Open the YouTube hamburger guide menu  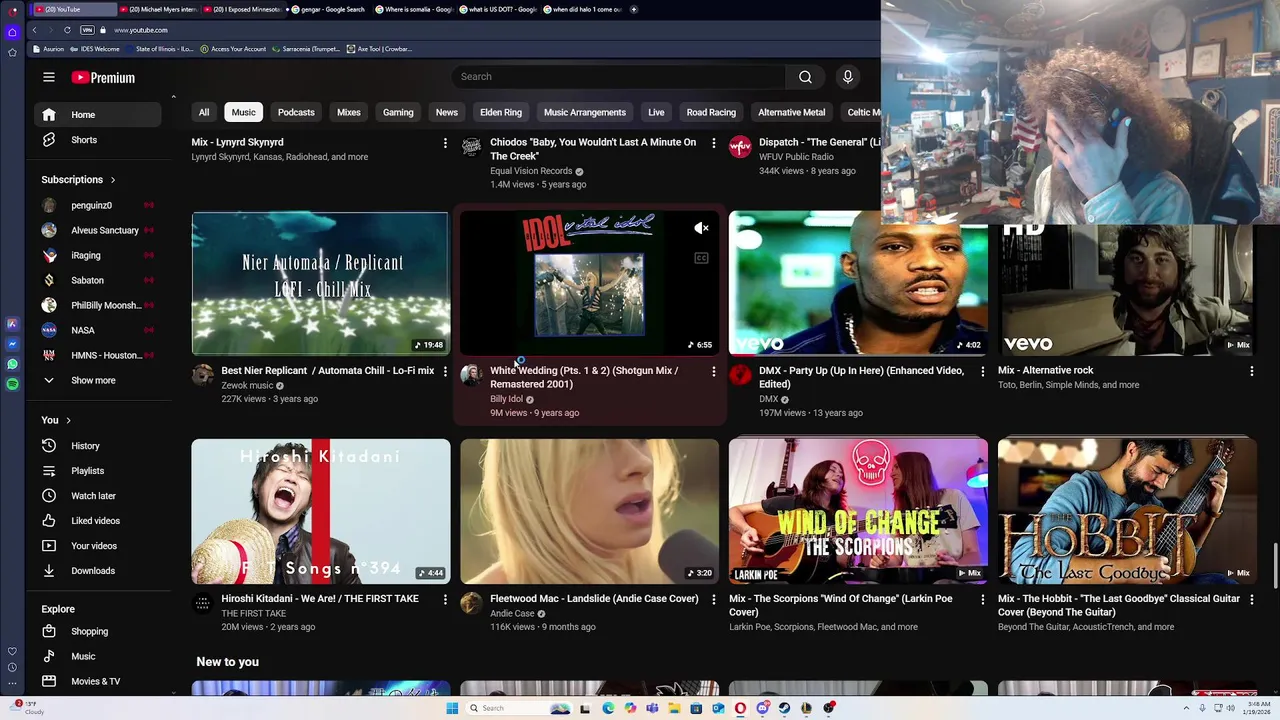coord(48,77)
